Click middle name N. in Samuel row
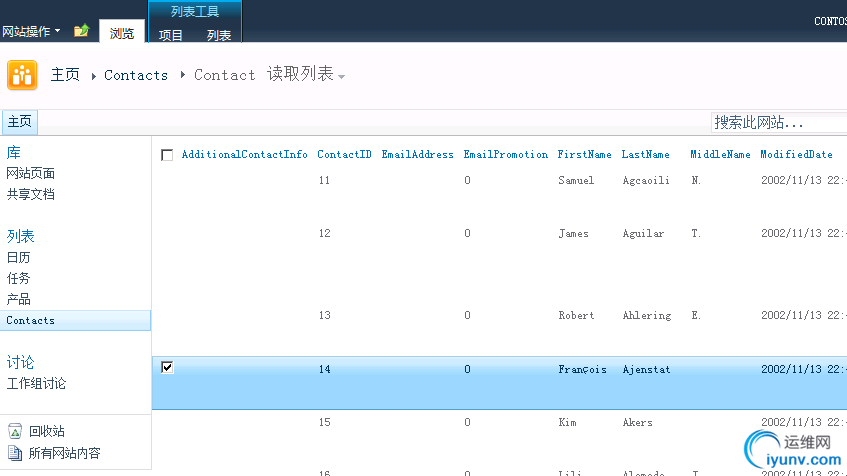Screen dimensions: 847x476 click(x=696, y=180)
